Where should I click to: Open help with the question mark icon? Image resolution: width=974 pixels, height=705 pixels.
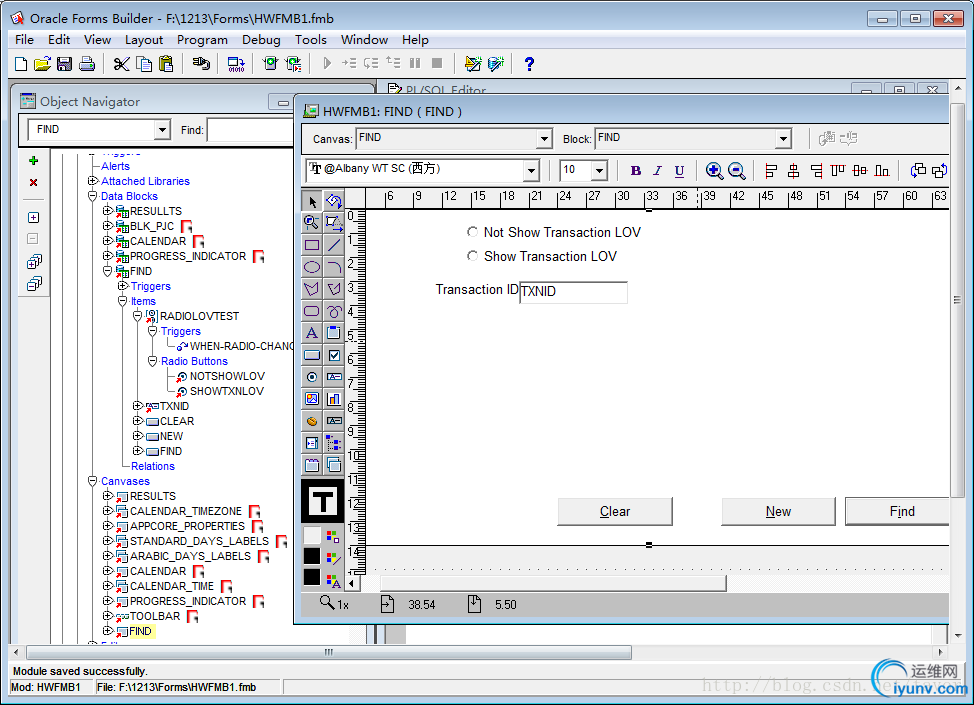click(x=529, y=64)
